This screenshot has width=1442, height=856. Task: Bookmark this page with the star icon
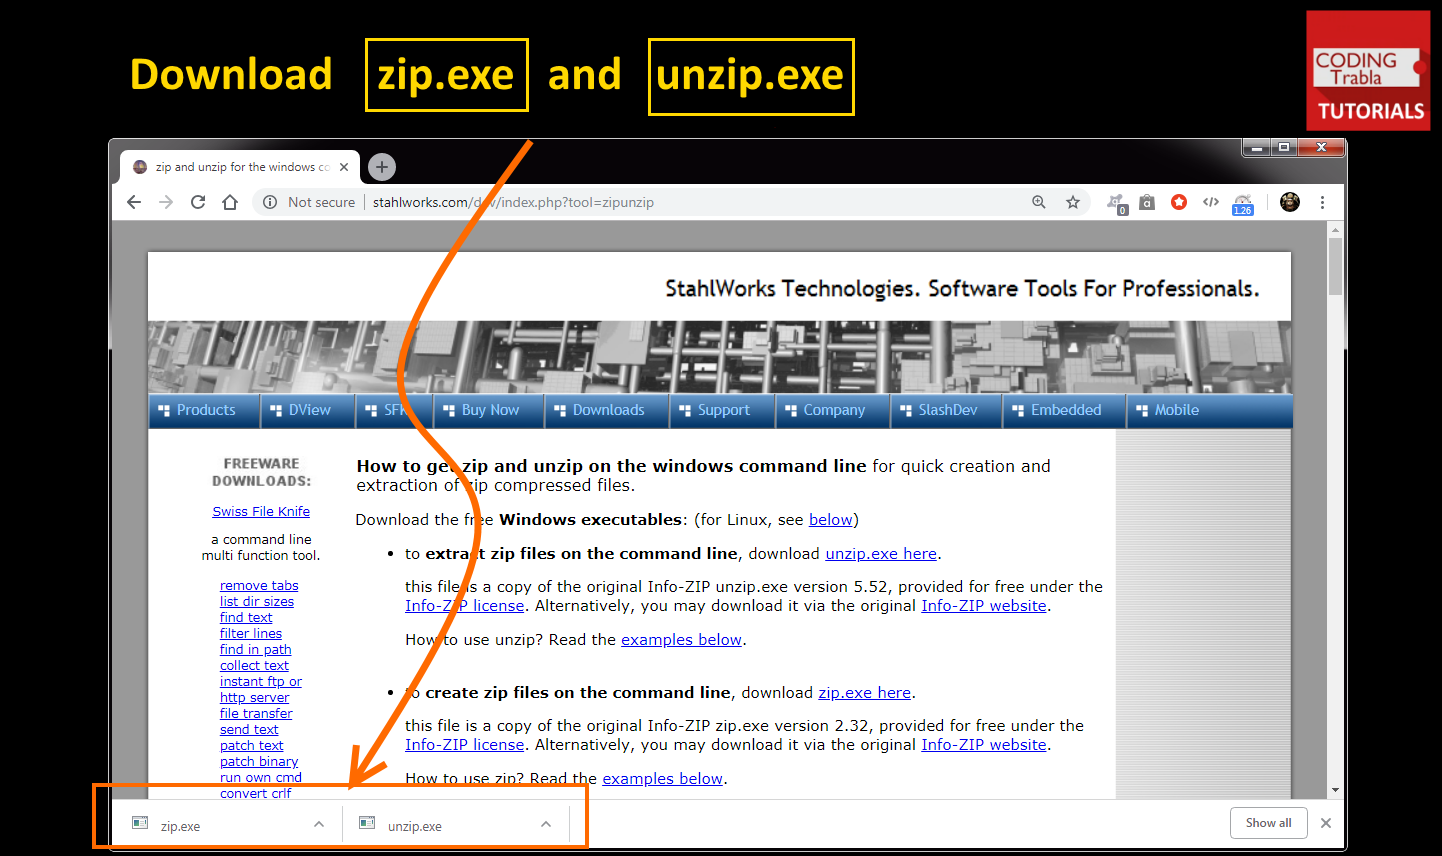[1073, 202]
